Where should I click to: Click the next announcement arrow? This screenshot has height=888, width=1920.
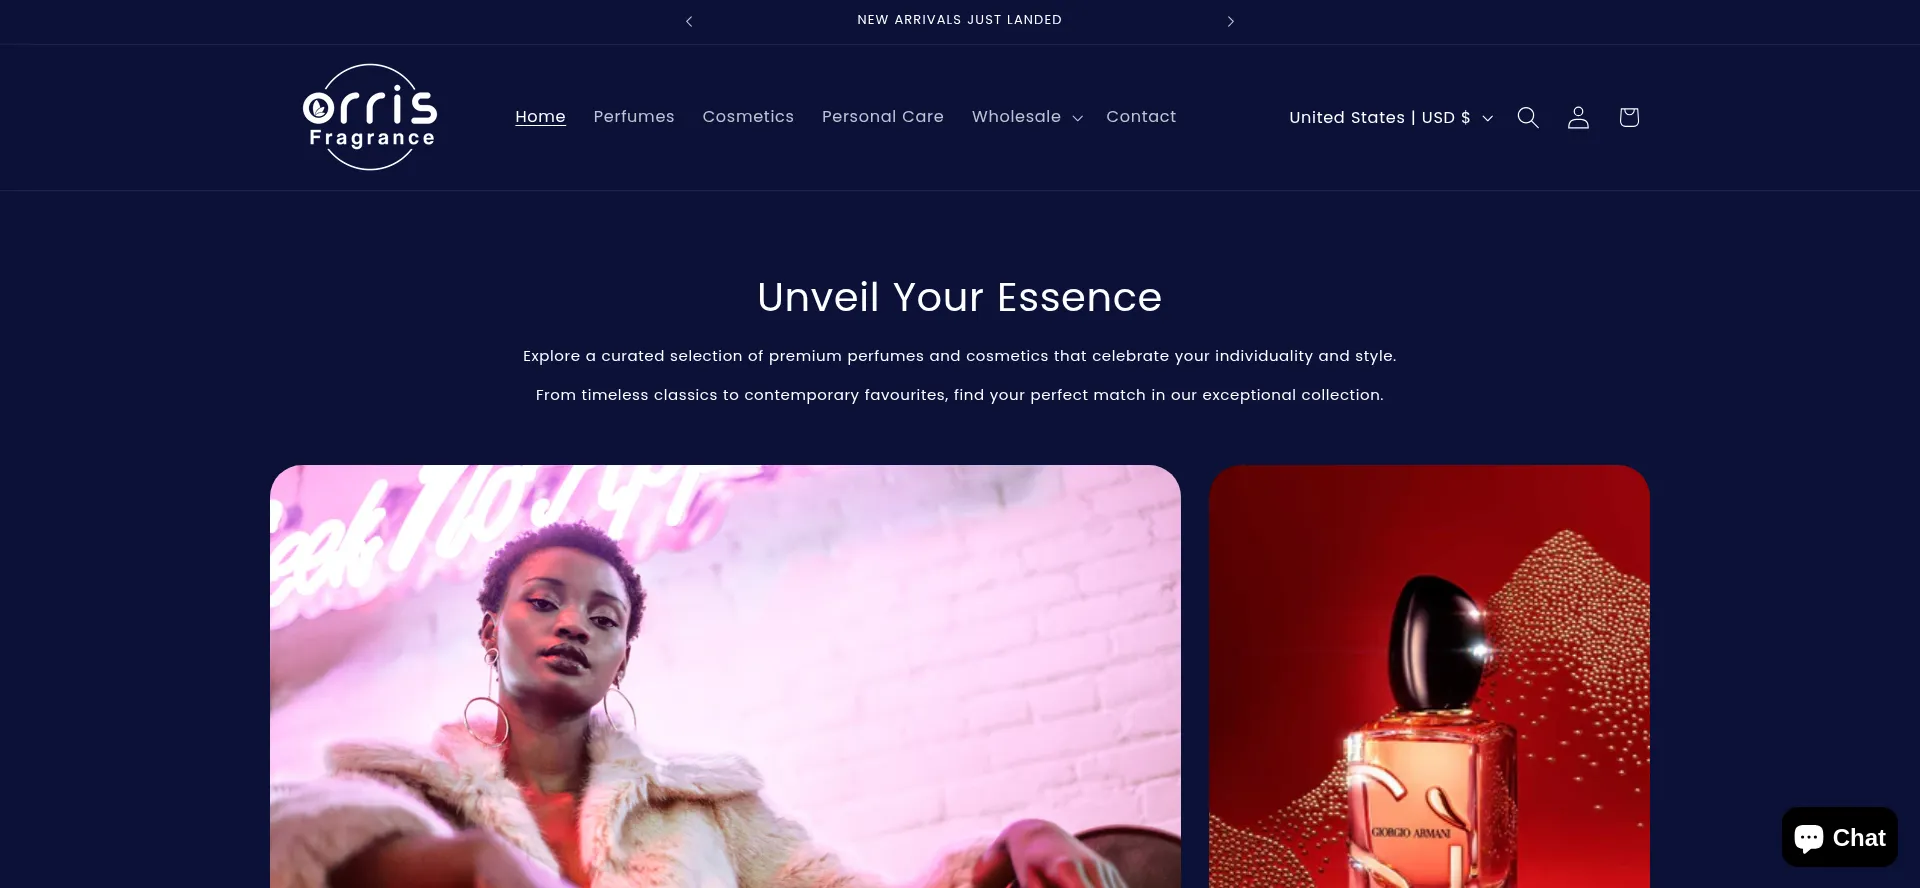click(1231, 21)
